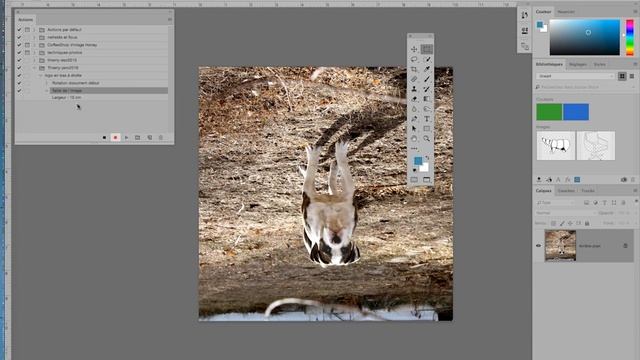
Task: Open the collapsed History panel icon
Action: pyautogui.click(x=525, y=16)
